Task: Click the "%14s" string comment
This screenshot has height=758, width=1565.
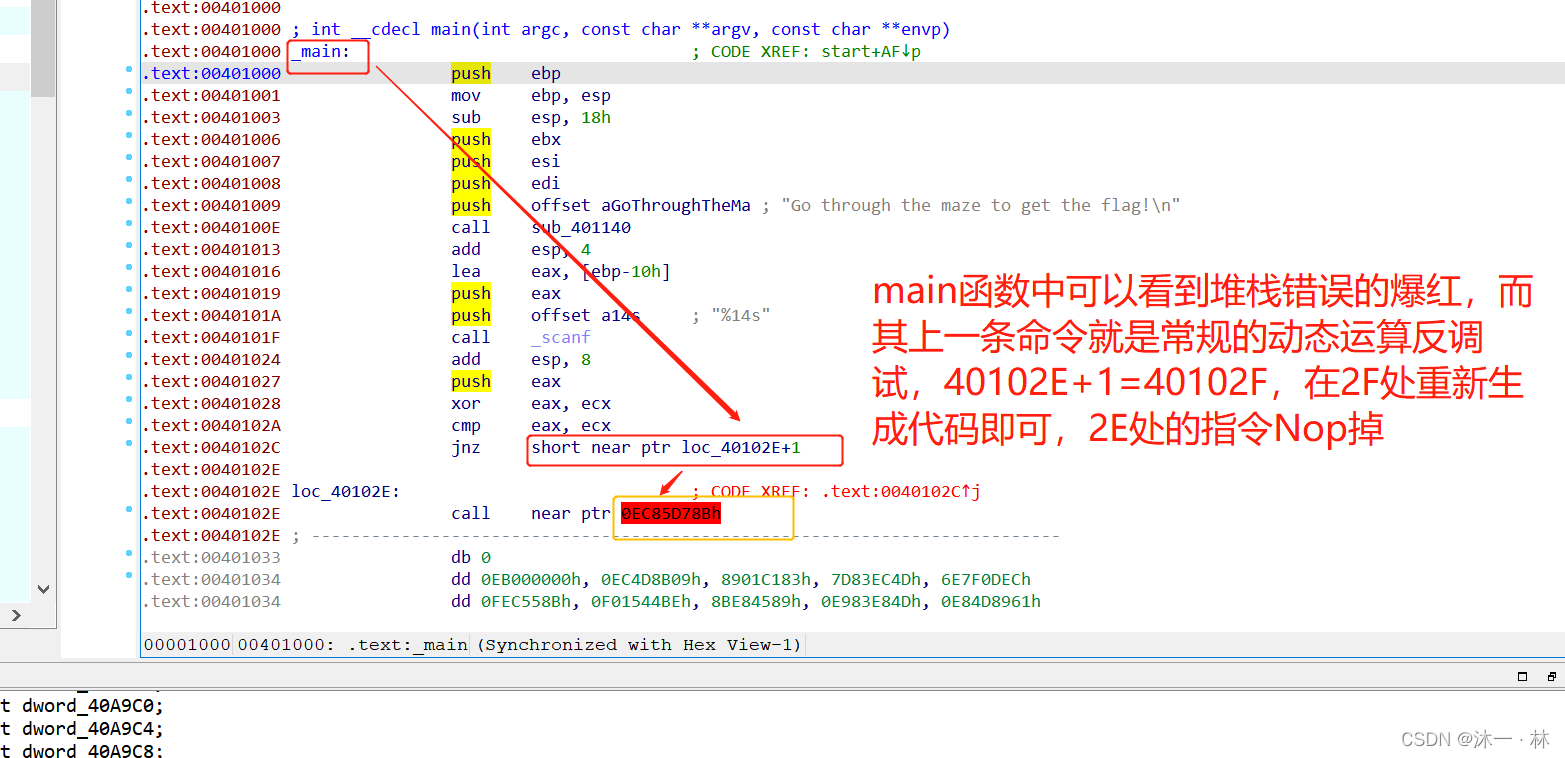Action: pos(731,315)
